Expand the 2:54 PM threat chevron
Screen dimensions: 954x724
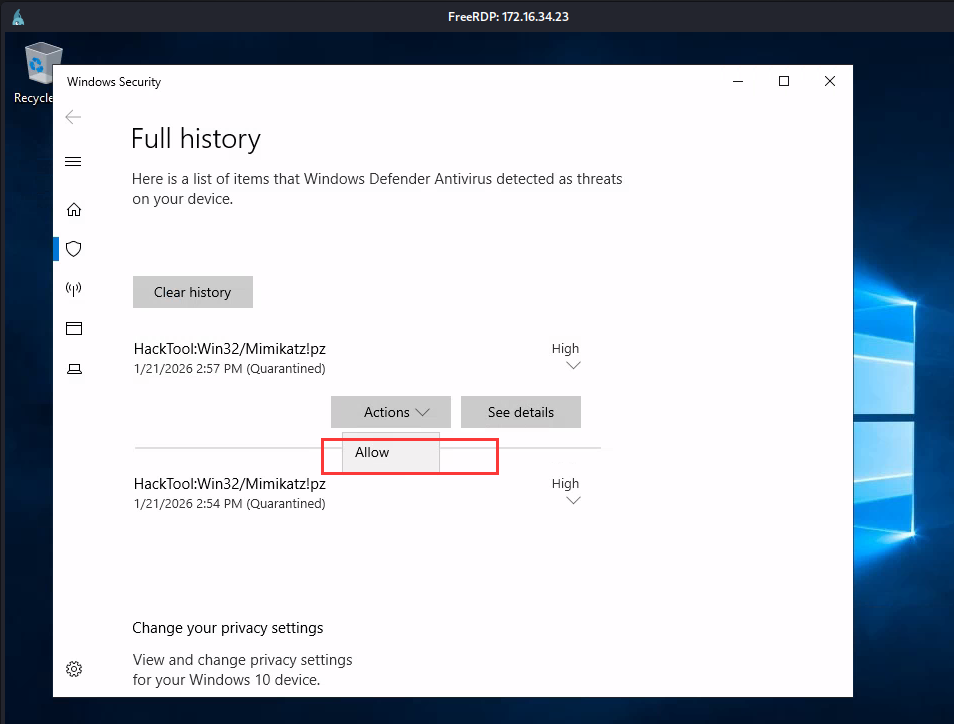point(573,500)
